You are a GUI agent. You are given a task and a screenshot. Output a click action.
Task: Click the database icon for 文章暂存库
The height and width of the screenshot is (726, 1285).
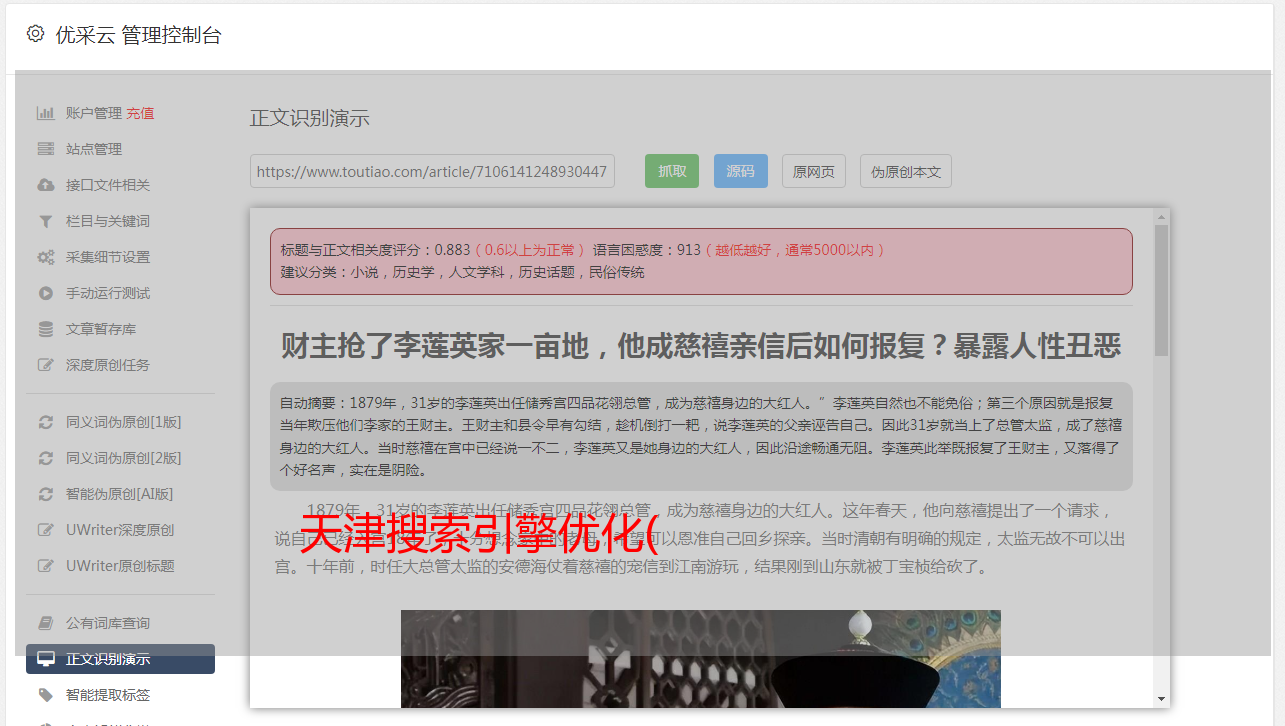(x=45, y=329)
